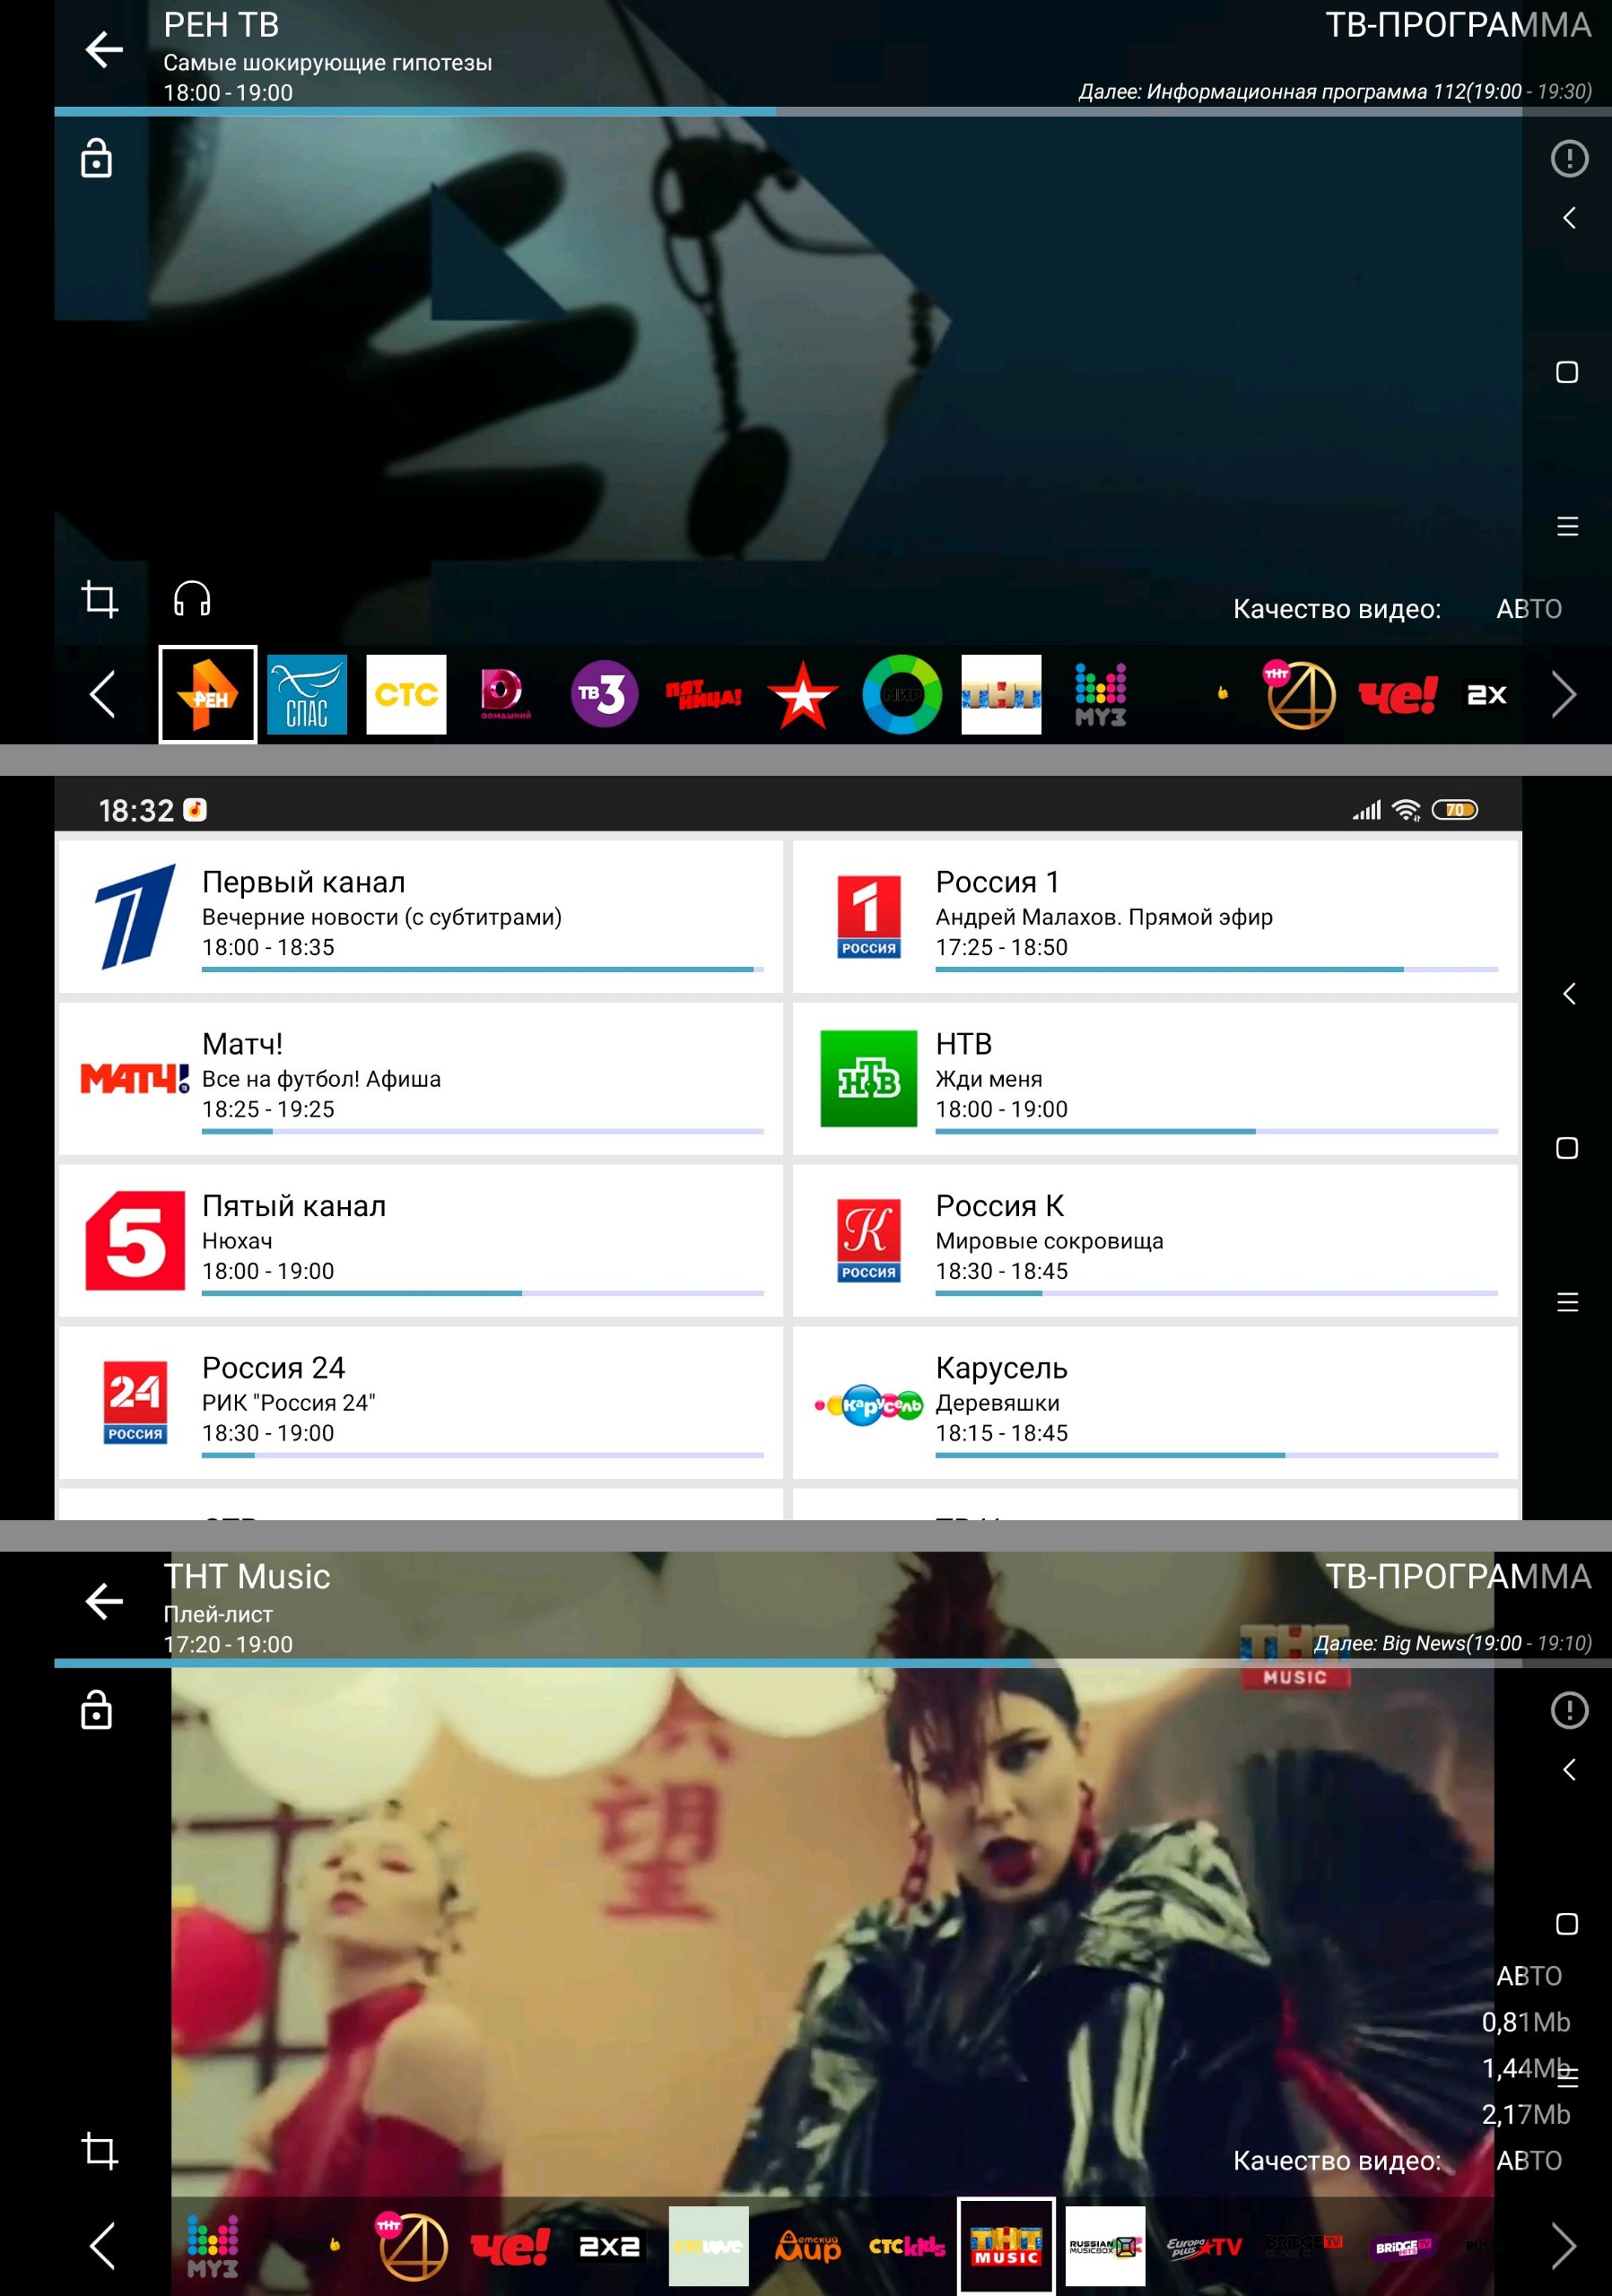This screenshot has width=1612, height=2296.
Task: Go back from the РЕН ТВ player screen
Action: pyautogui.click(x=104, y=49)
